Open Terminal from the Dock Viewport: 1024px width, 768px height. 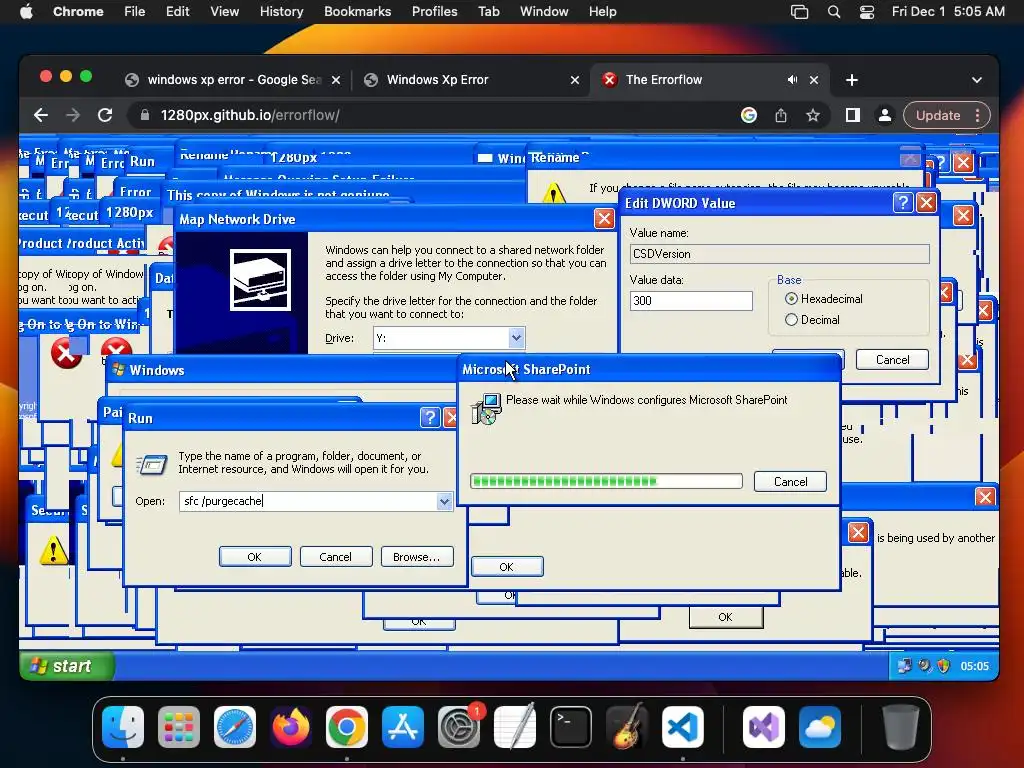point(571,727)
